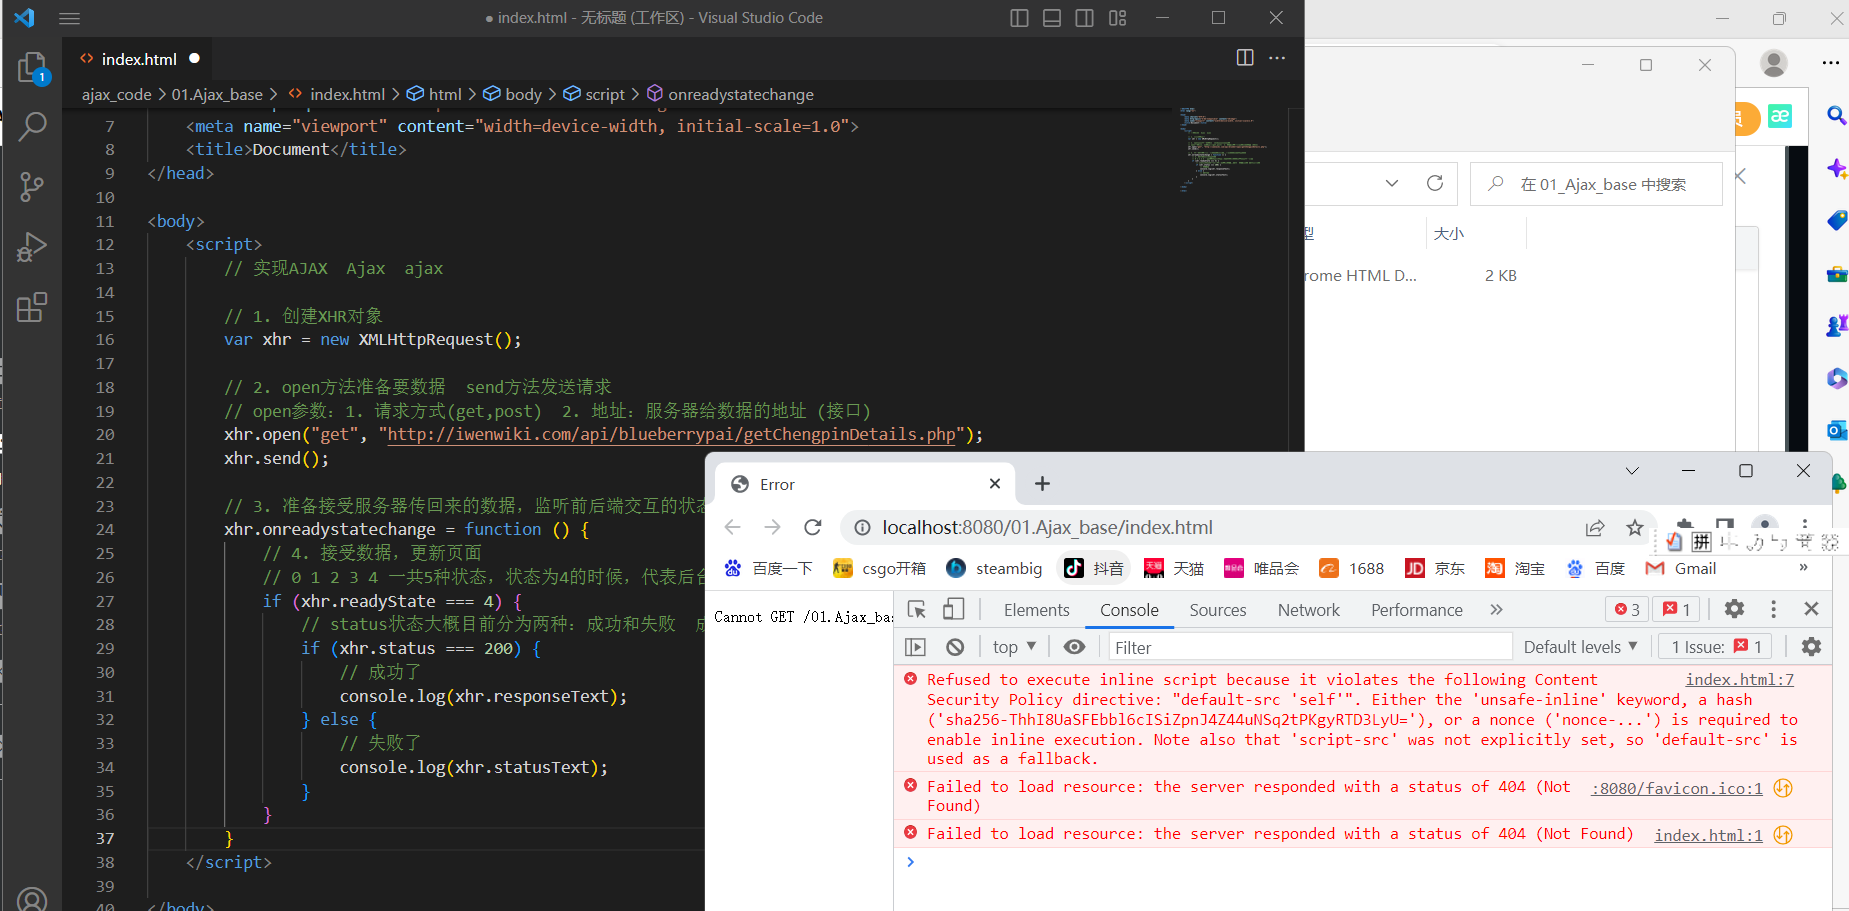Go forward in Chrome
Viewport: 1849px width, 911px height.
pyautogui.click(x=773, y=527)
